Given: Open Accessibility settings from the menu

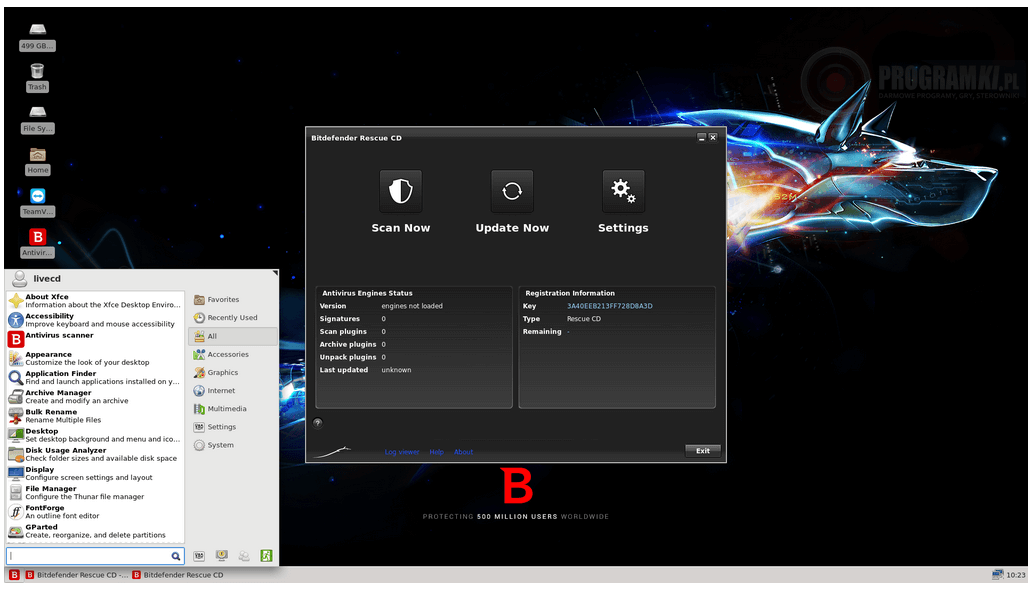Looking at the screenshot, I should click(x=96, y=320).
